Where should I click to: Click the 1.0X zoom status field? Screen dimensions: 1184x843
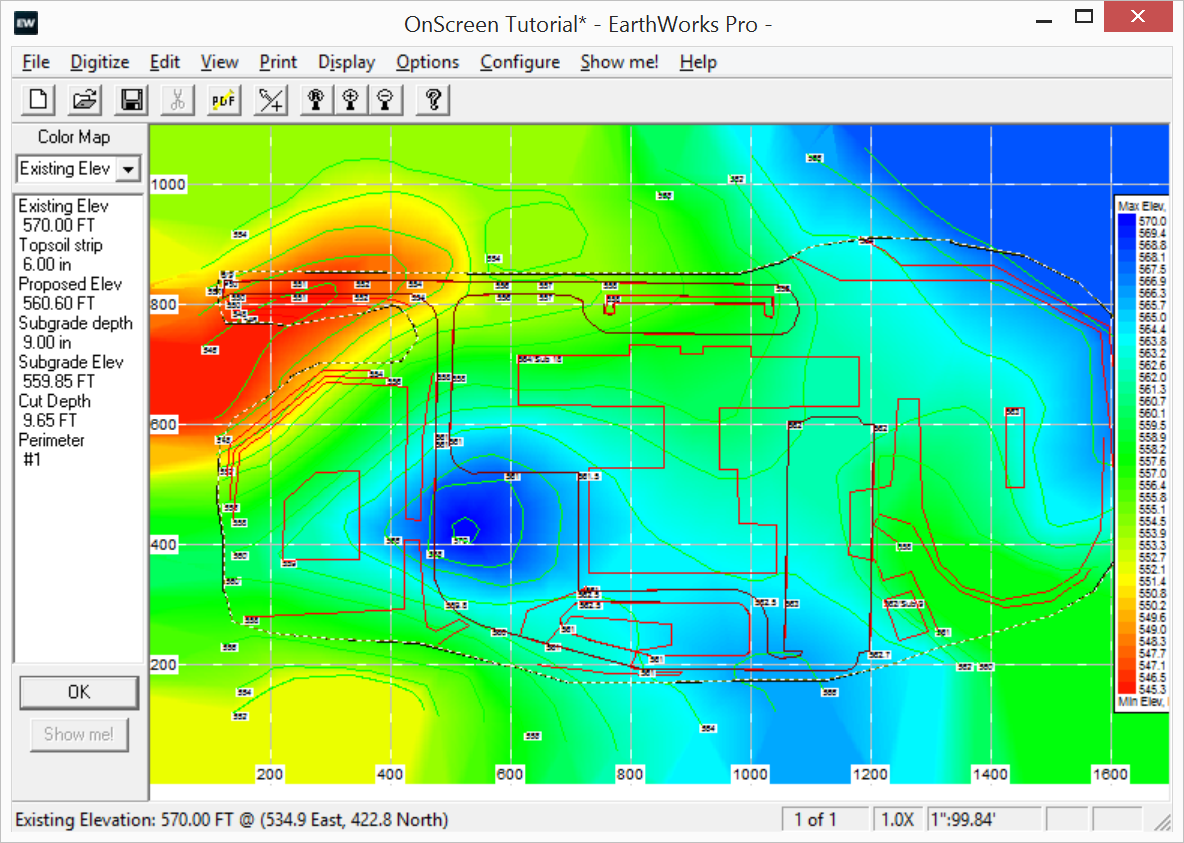pyautogui.click(x=899, y=820)
